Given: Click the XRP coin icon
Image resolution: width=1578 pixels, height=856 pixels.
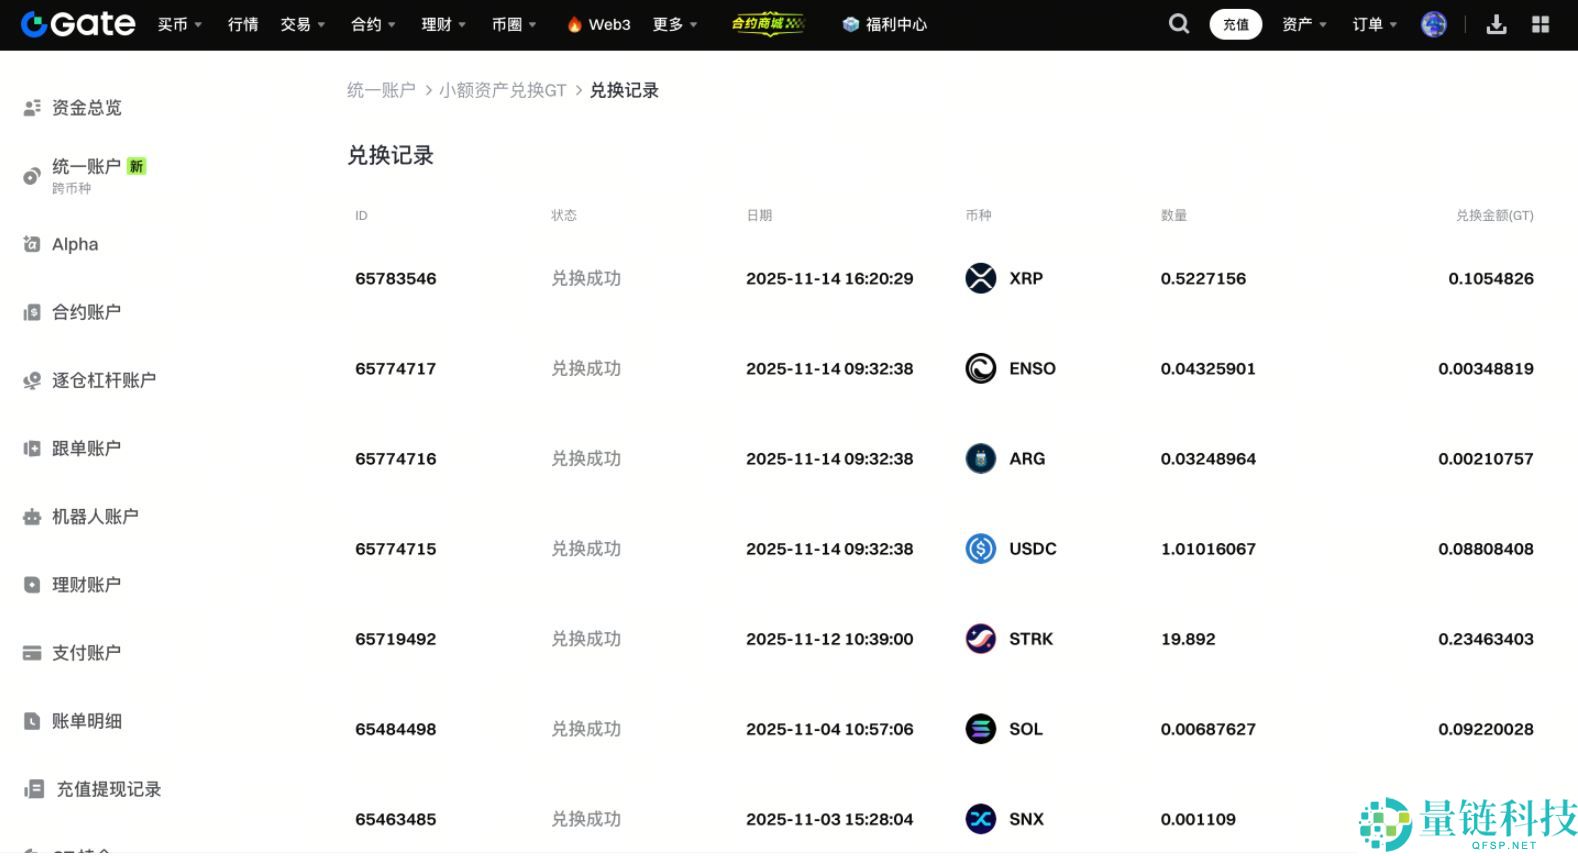Looking at the screenshot, I should point(981,278).
